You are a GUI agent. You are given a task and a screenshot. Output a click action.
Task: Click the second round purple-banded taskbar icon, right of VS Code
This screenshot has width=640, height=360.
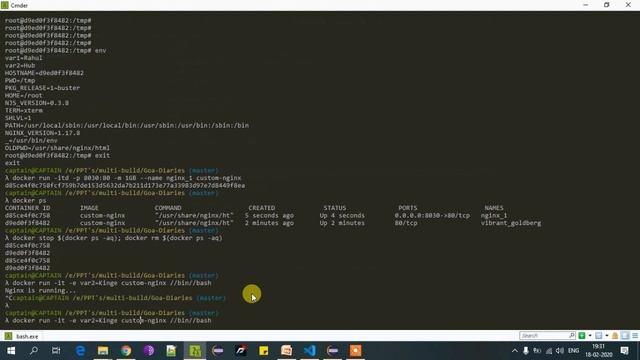[x=333, y=351]
